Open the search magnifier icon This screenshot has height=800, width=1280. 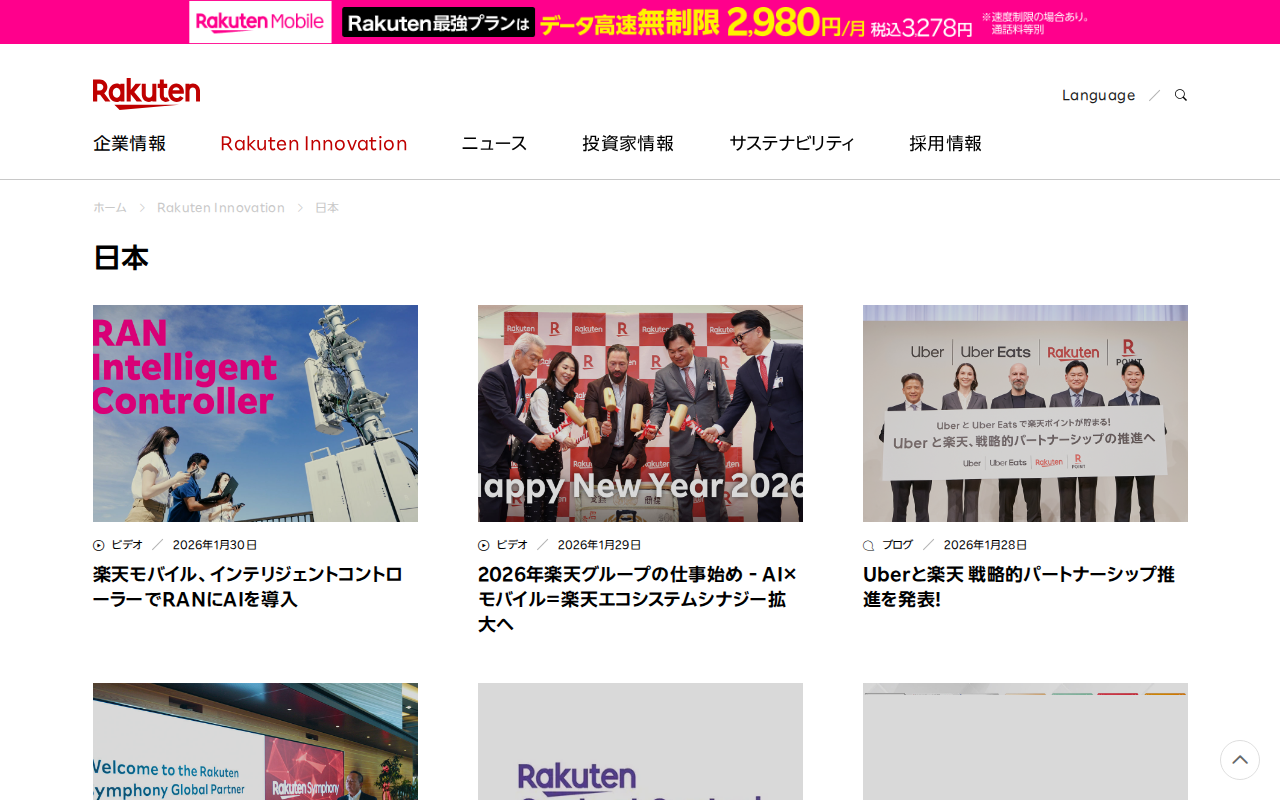tap(1181, 95)
